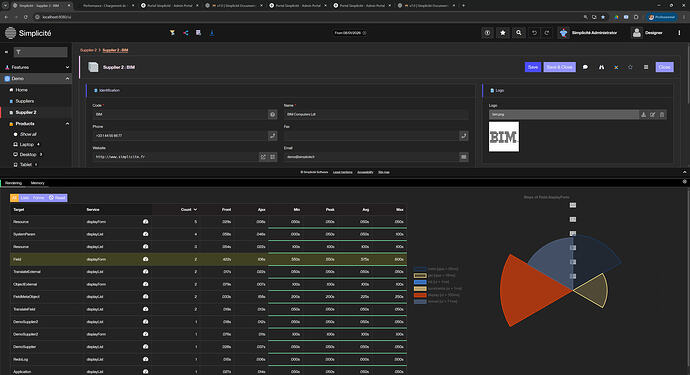Sort by the Count column dropdown arrow
Viewport: 690px width, 375px height.
click(195, 210)
